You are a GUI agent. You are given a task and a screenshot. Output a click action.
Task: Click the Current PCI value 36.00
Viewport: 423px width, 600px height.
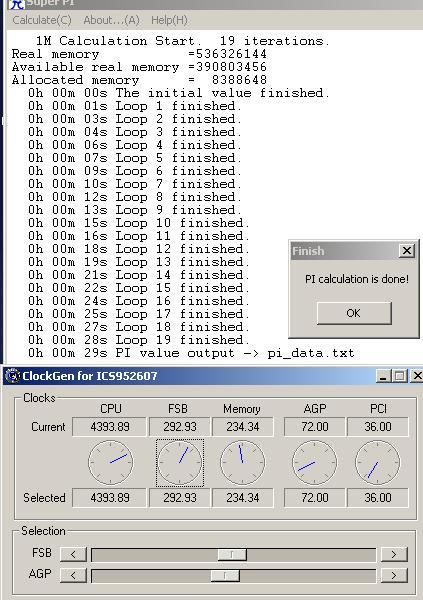pos(378,427)
